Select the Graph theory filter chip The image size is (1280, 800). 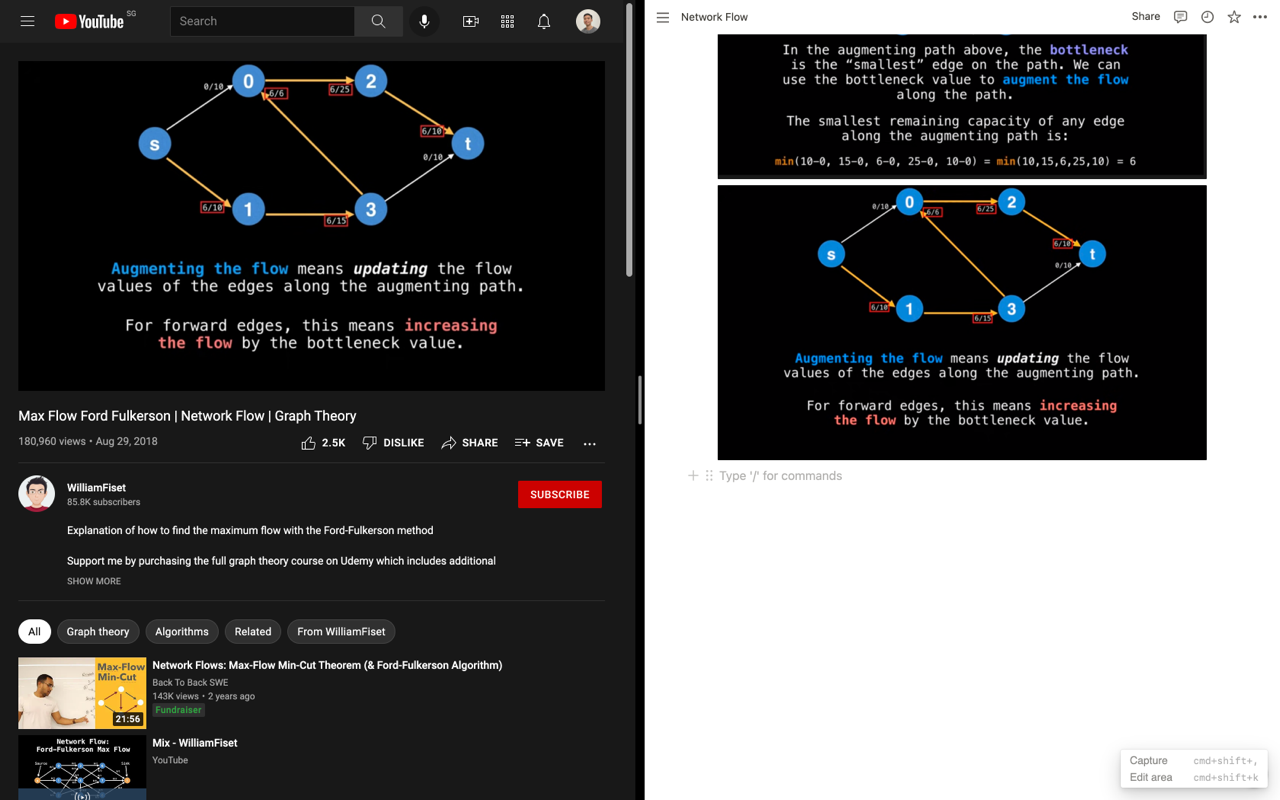click(98, 632)
